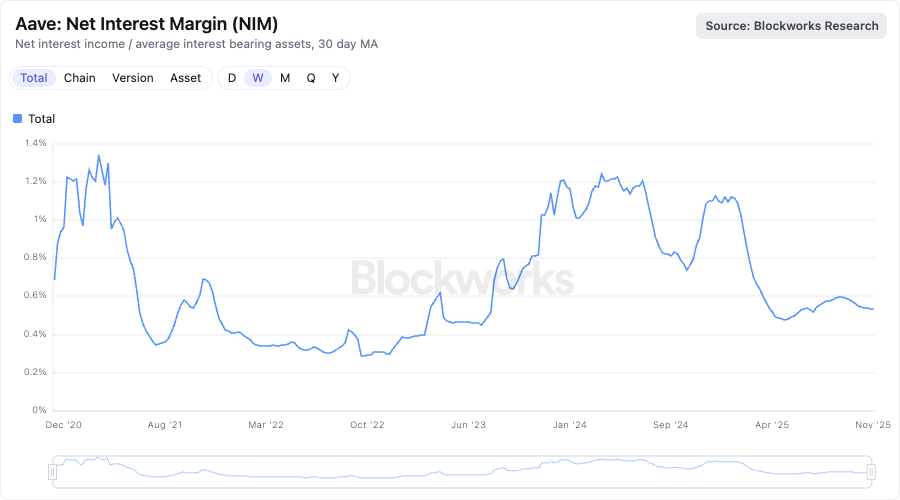Click the Jun '23 x-axis label
Screen dimensions: 900x500
click(468, 425)
